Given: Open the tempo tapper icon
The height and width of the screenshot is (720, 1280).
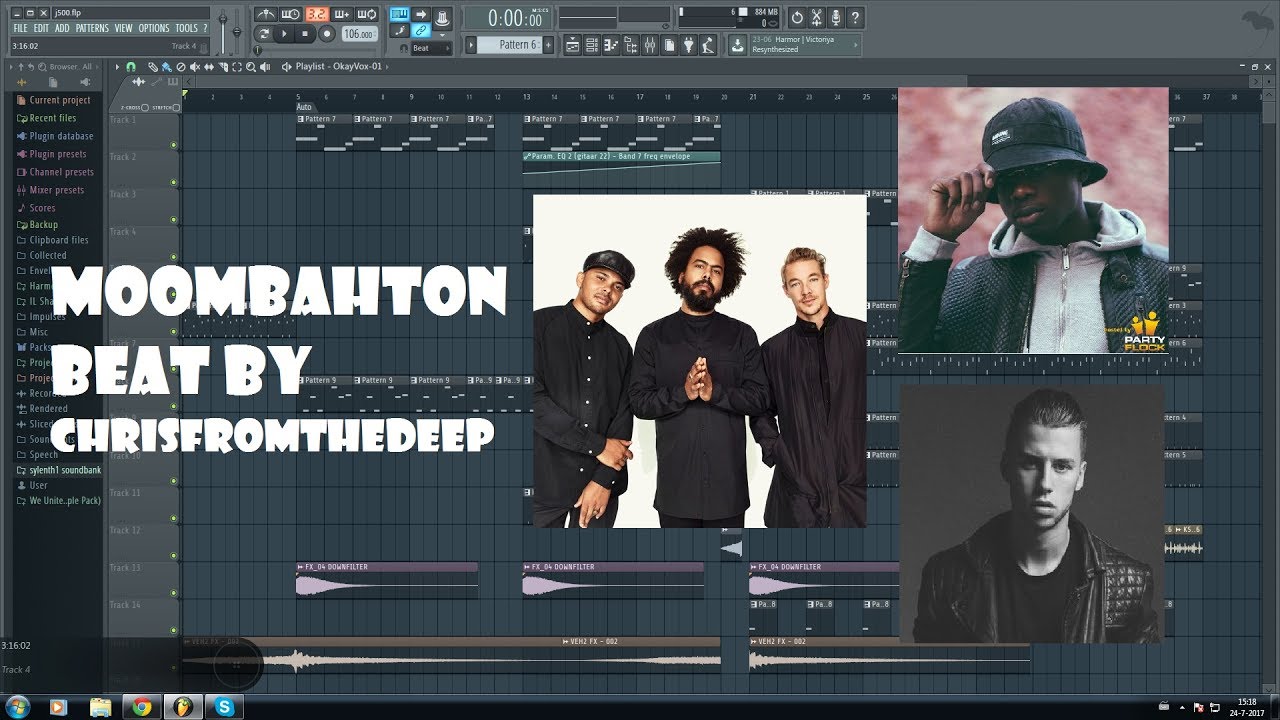Looking at the screenshot, I should pos(708,45).
